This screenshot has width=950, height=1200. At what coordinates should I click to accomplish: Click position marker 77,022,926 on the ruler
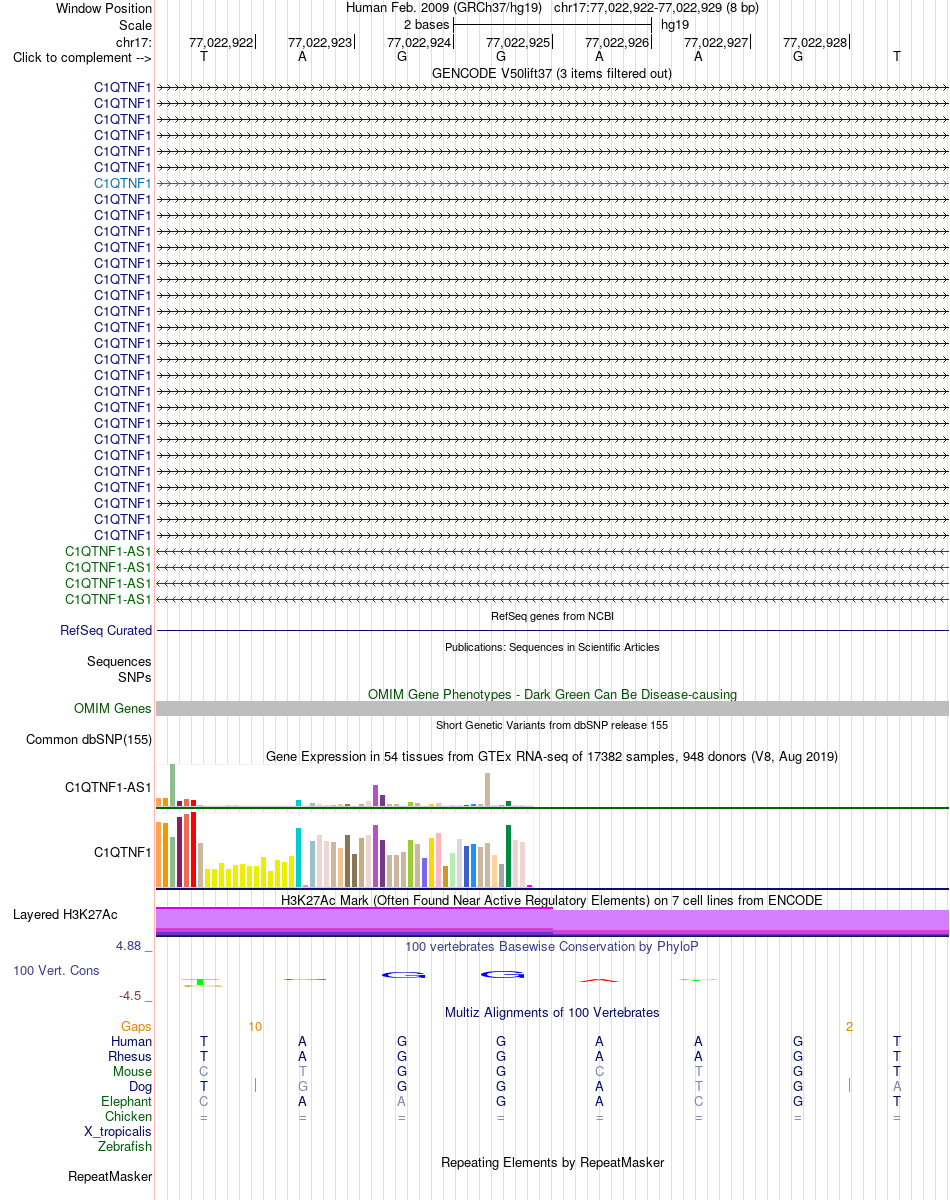pyautogui.click(x=617, y=42)
